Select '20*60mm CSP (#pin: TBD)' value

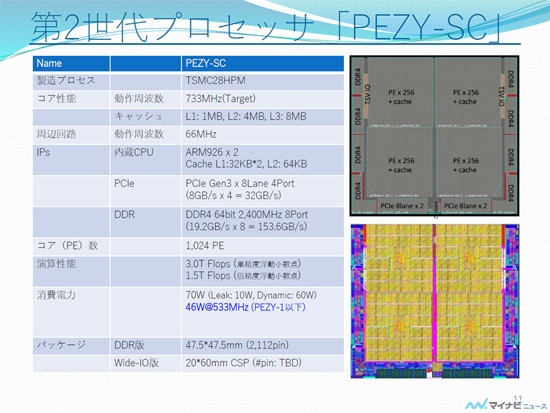pos(243,363)
